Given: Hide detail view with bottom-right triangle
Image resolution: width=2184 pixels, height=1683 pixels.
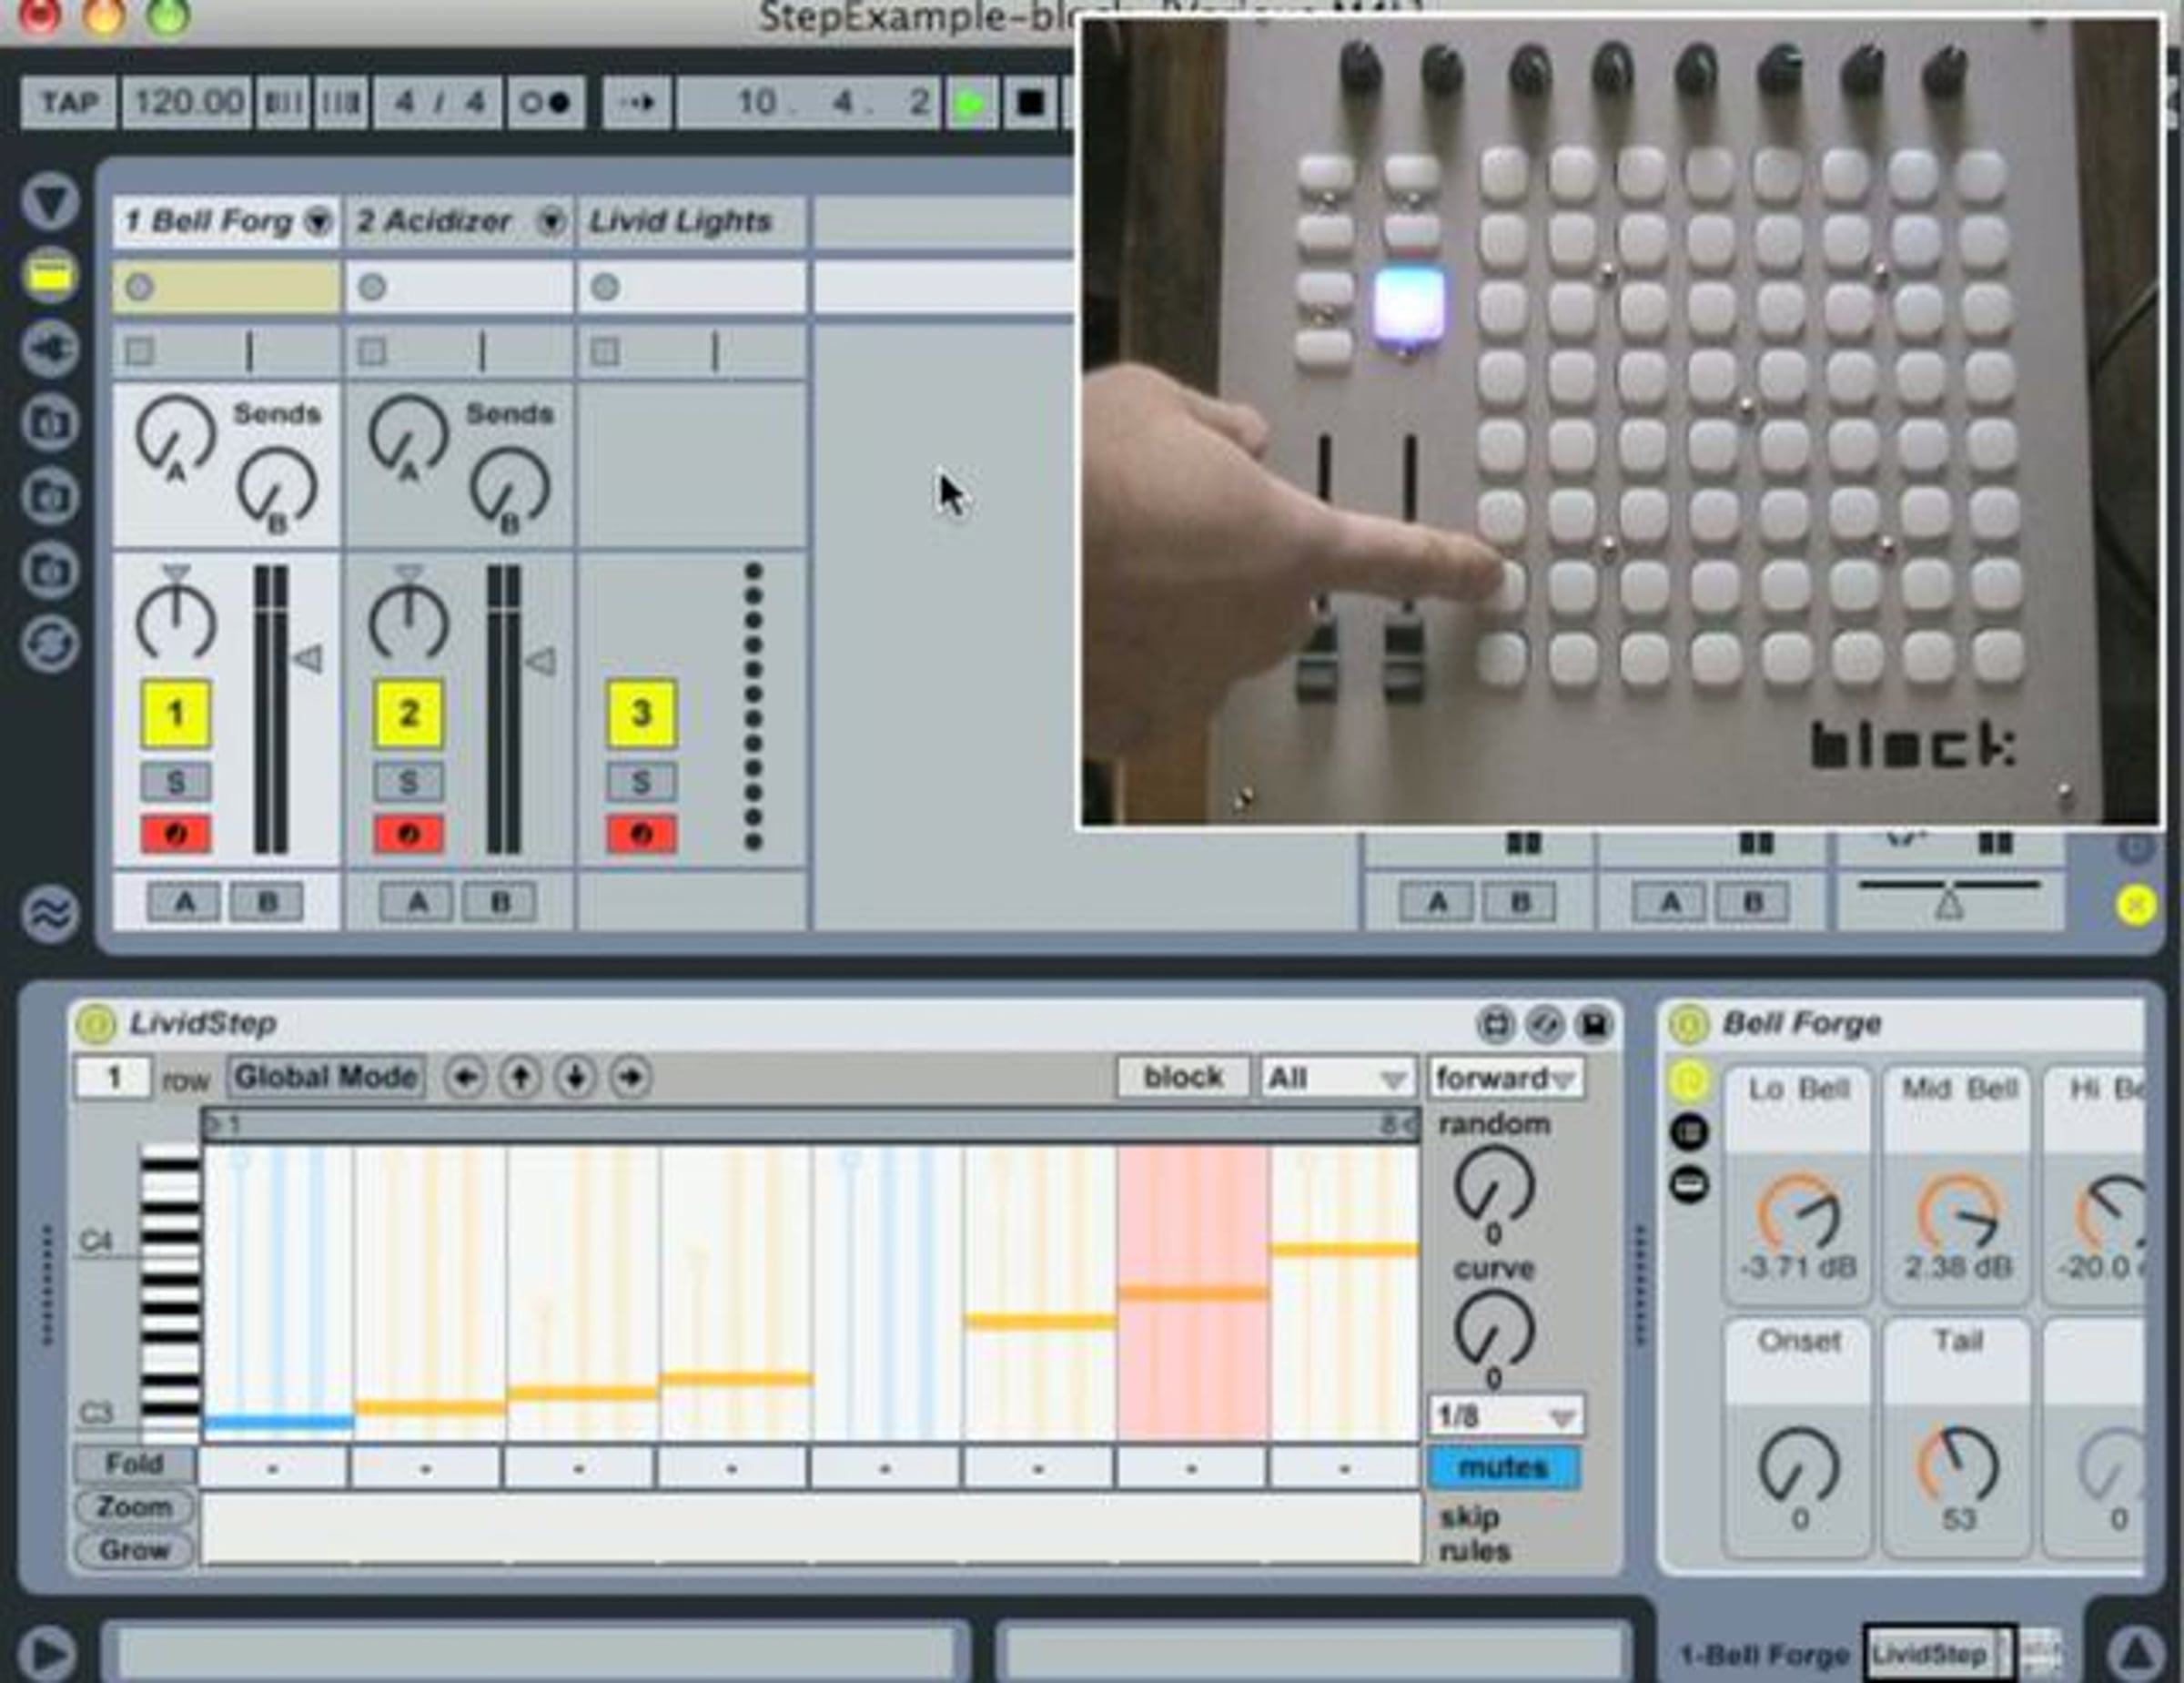Looking at the screenshot, I should 2135,1652.
